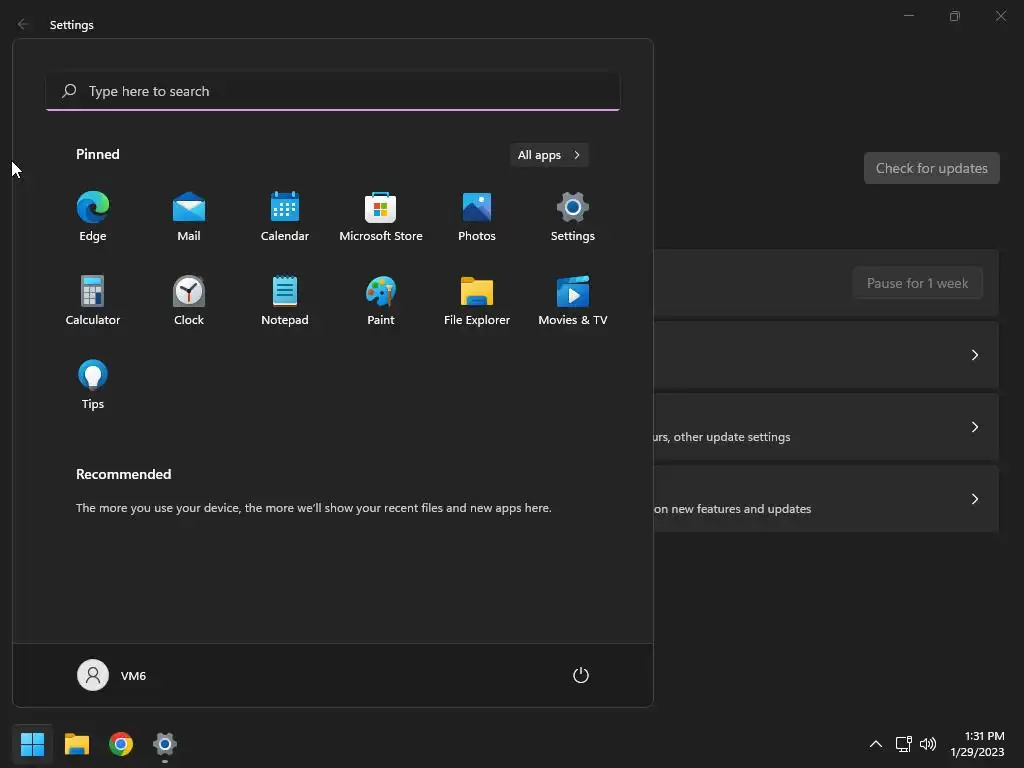Screen dimensions: 1024x768
Task: Open the Calendar app
Action: [285, 217]
